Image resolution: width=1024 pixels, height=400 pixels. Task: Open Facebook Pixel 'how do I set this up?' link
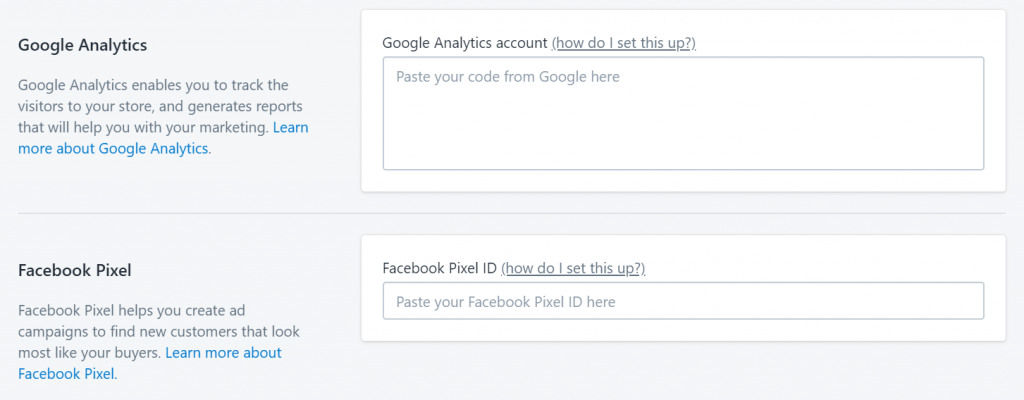(573, 268)
